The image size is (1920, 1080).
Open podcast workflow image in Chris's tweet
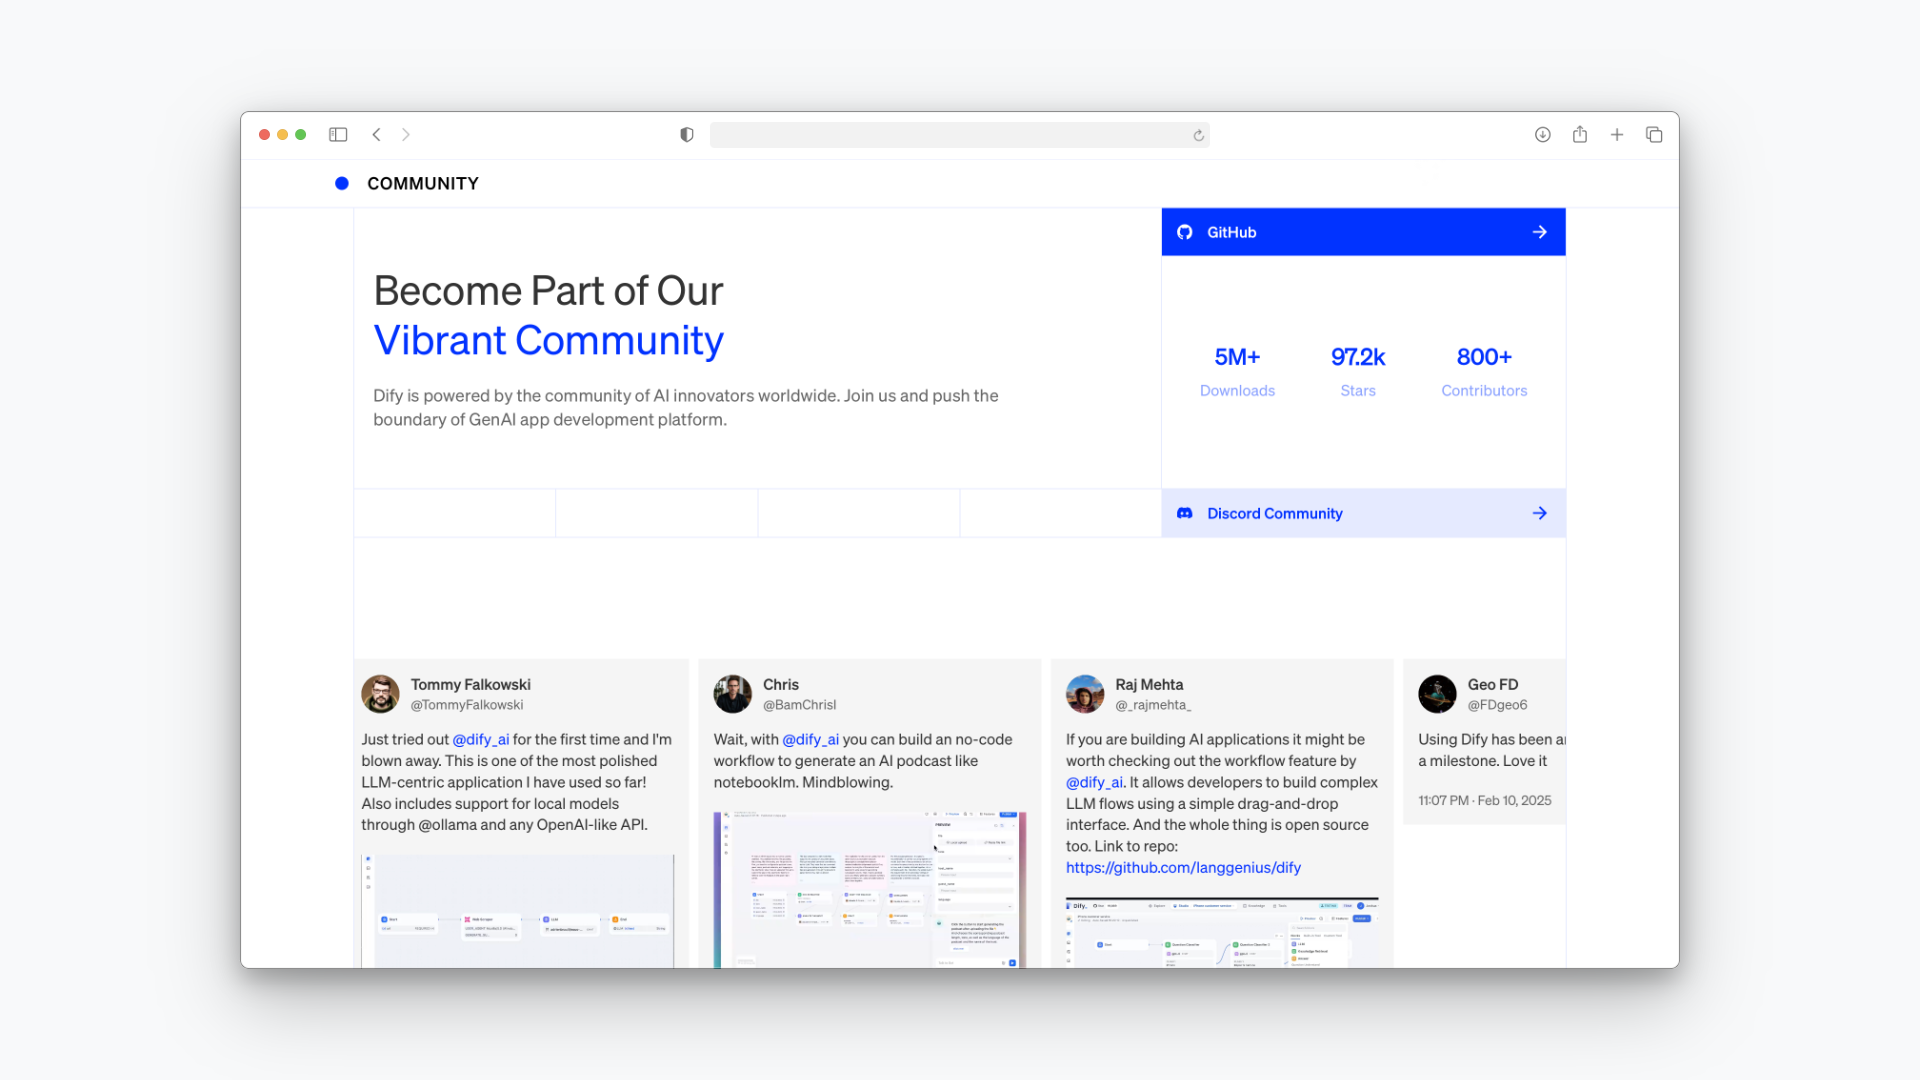coord(870,890)
